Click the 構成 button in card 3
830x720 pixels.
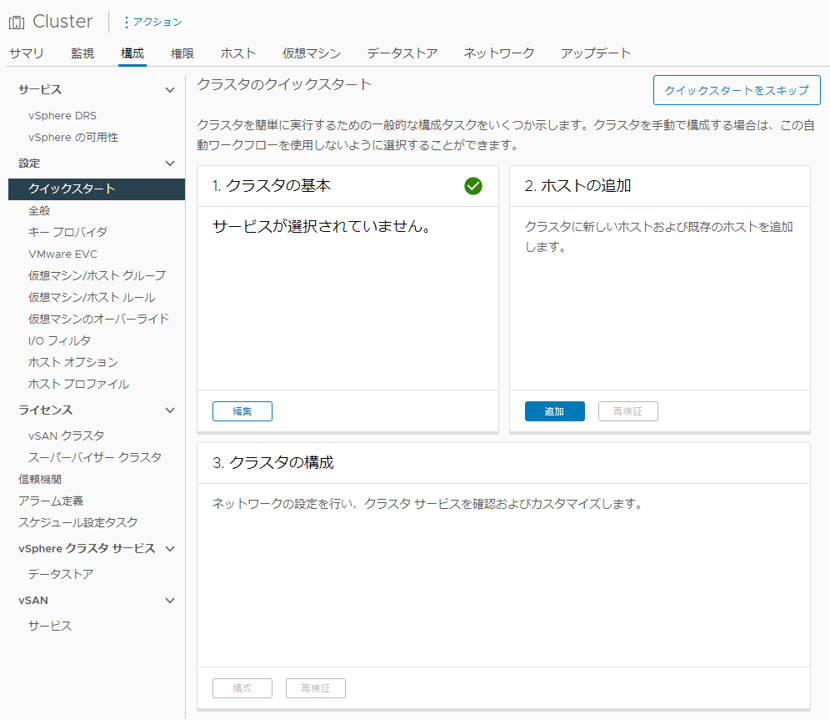(242, 688)
